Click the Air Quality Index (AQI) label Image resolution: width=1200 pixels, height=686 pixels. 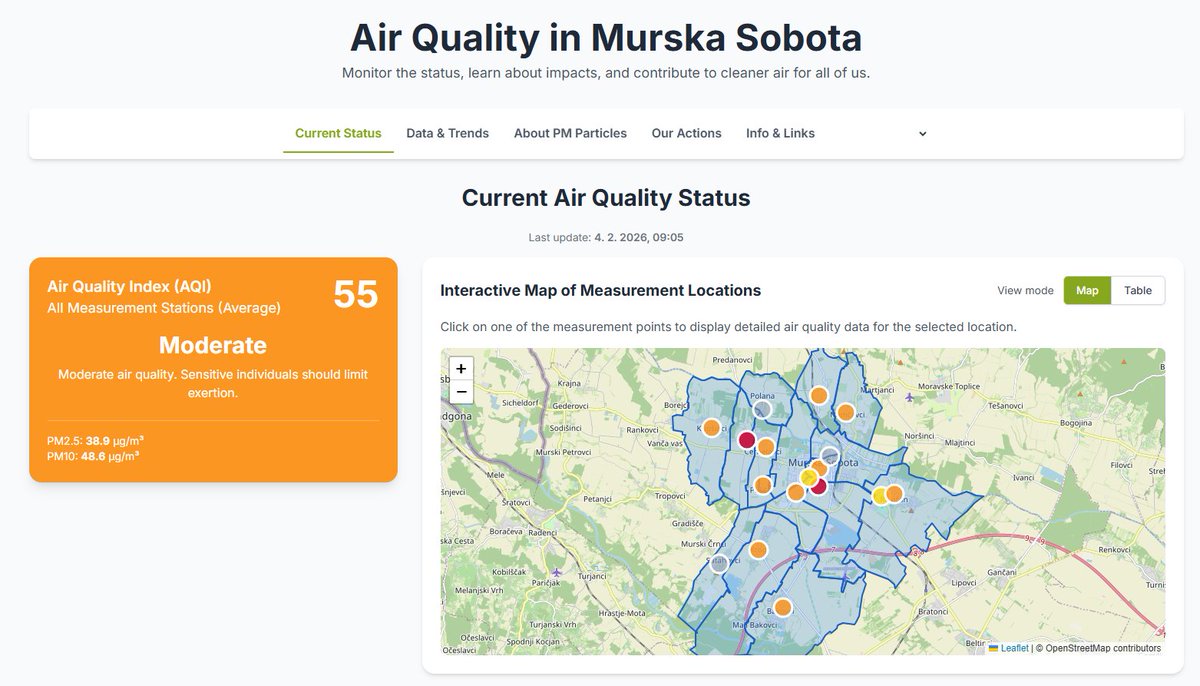tap(129, 286)
